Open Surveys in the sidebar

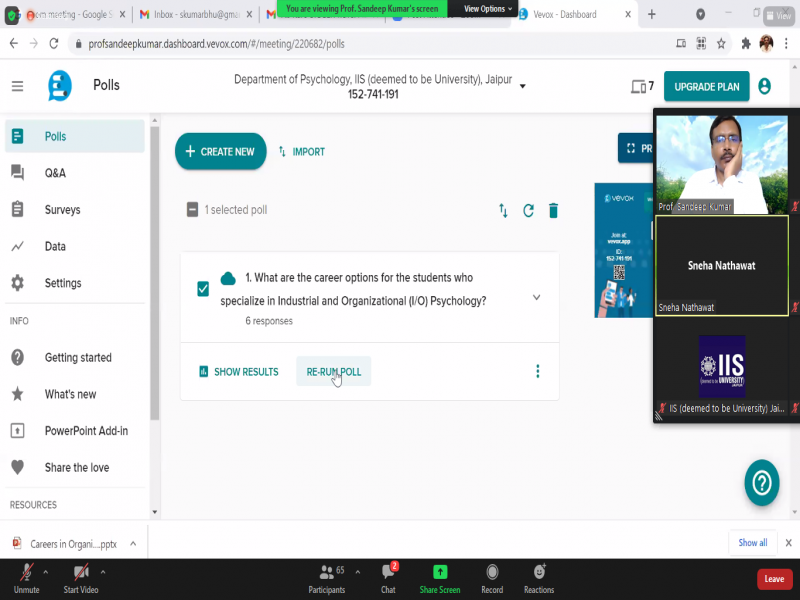click(x=62, y=210)
